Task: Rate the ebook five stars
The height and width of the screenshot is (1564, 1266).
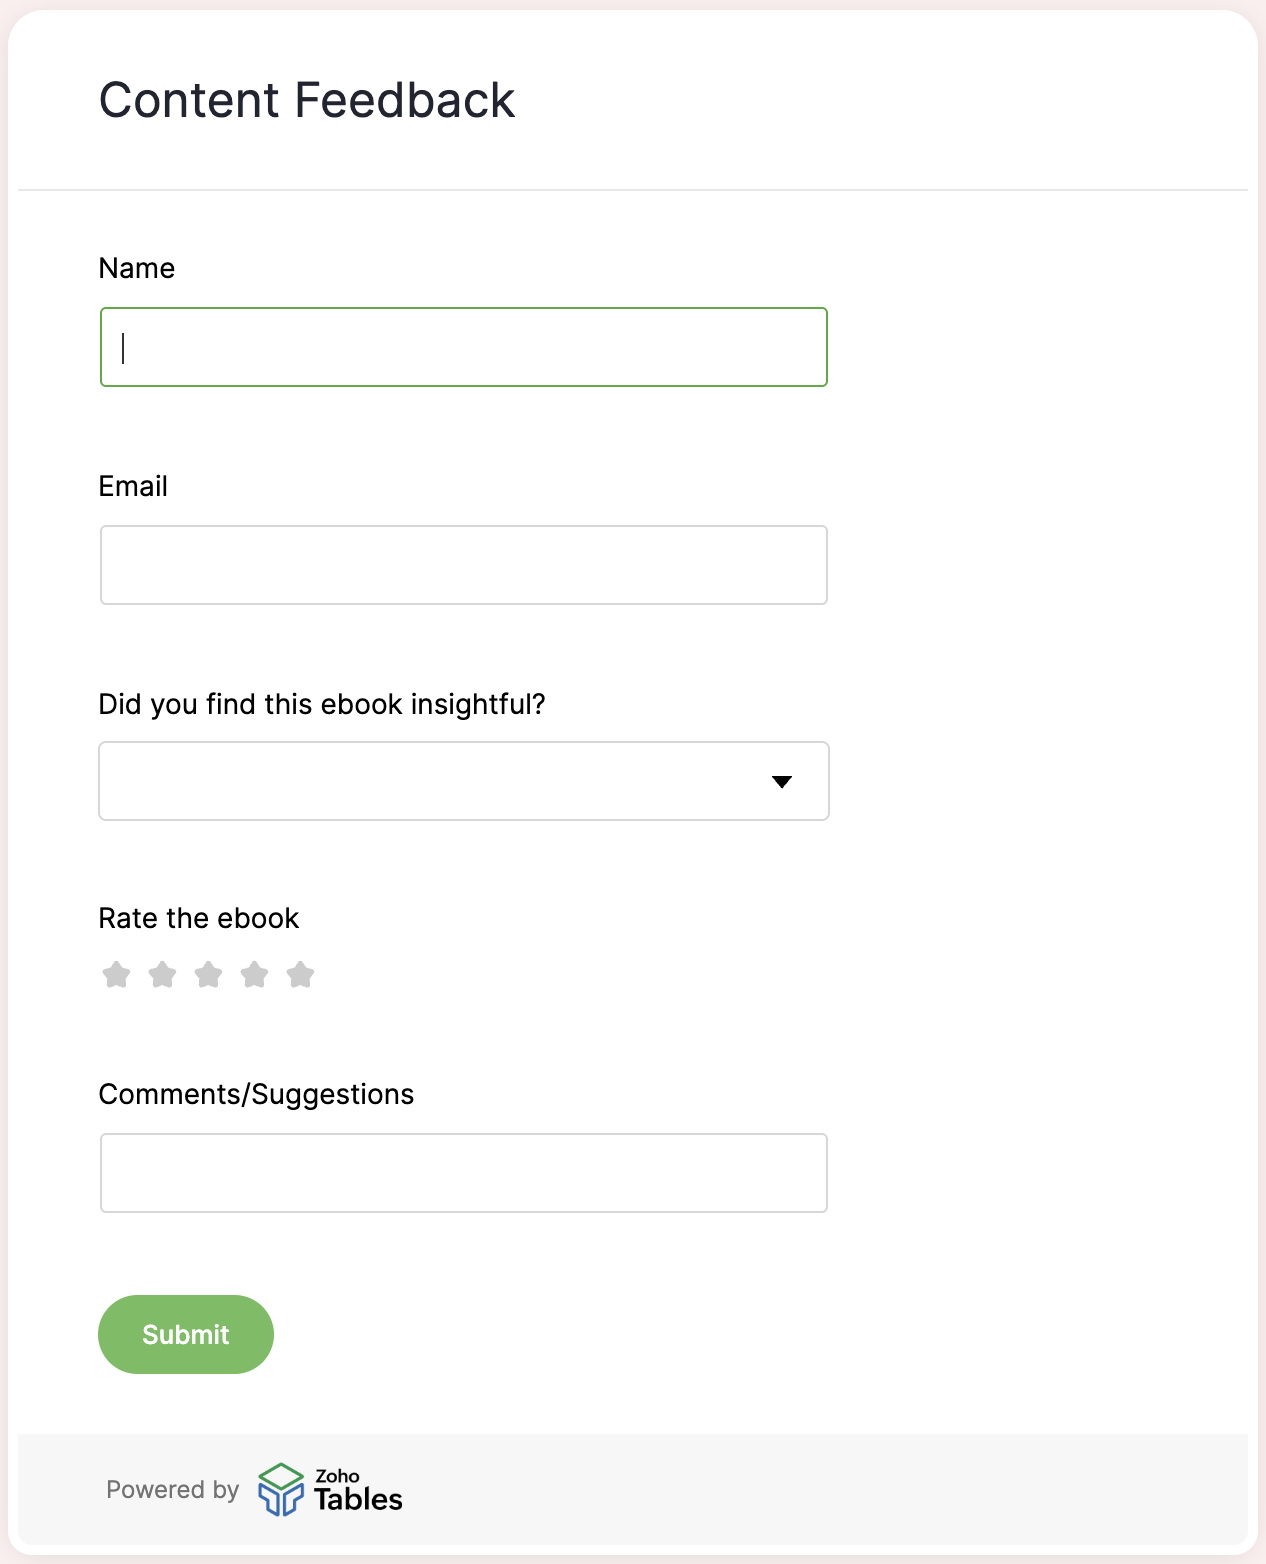Action: click(x=301, y=974)
